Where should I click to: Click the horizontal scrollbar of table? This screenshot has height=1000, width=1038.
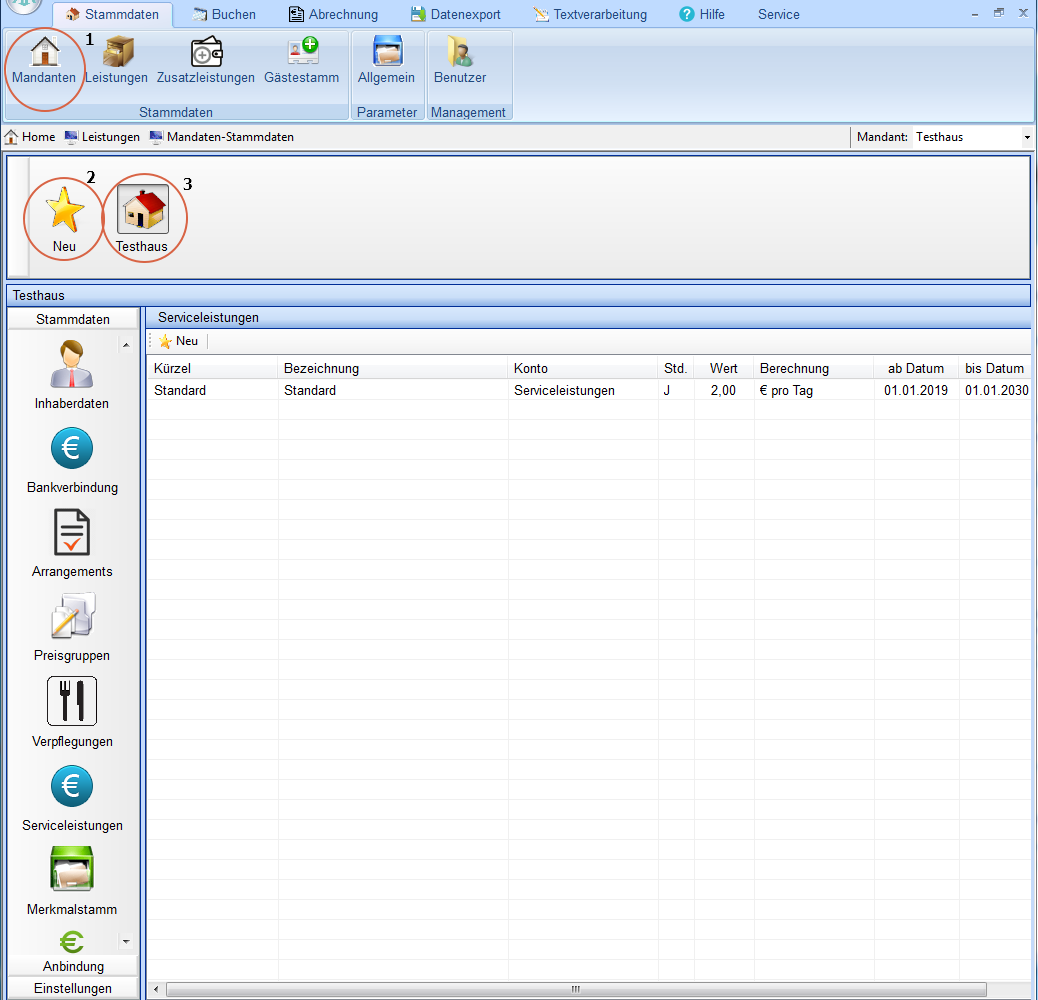(575, 989)
